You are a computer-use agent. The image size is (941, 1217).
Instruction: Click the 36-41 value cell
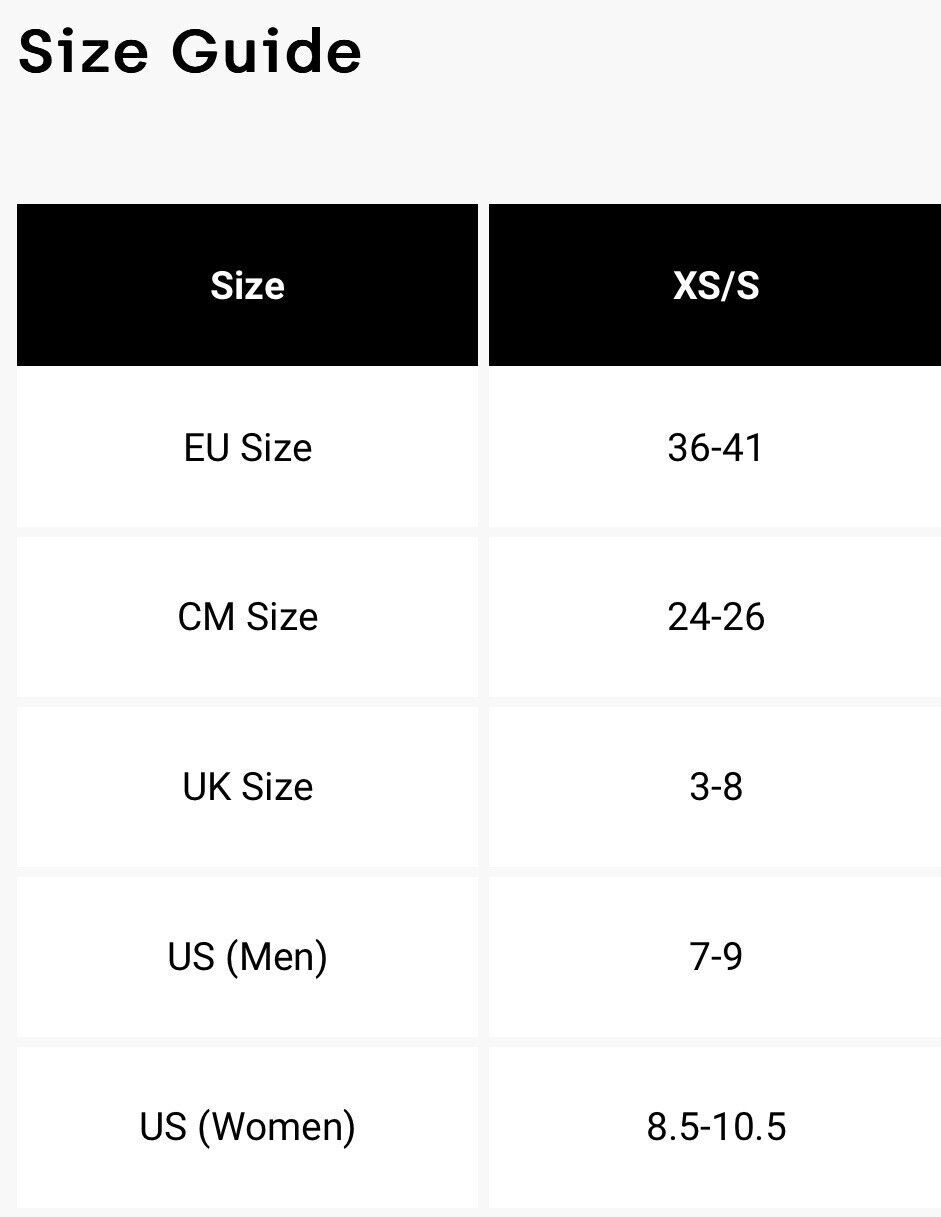point(715,447)
